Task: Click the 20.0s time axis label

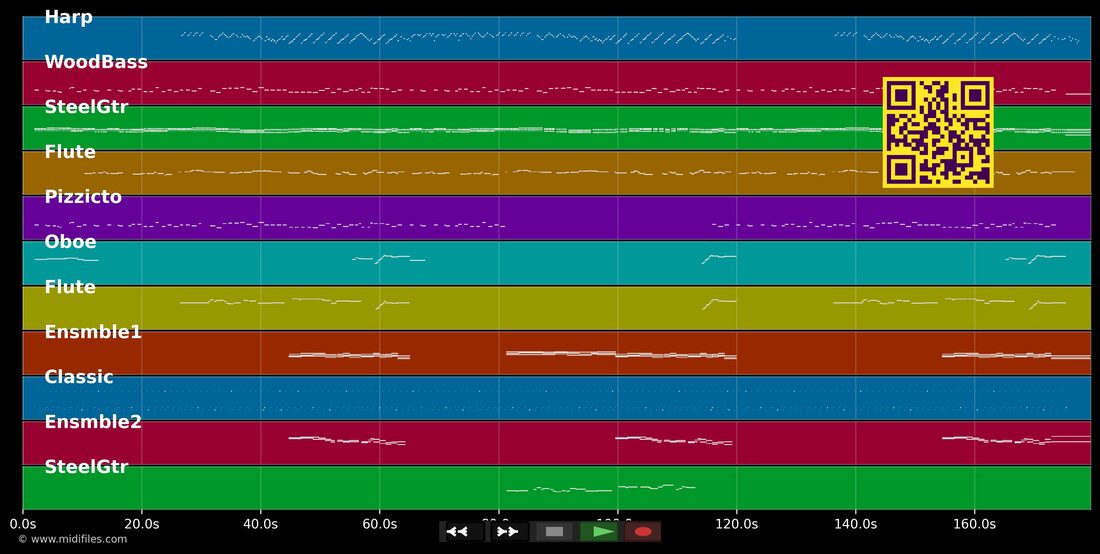Action: tap(142, 524)
